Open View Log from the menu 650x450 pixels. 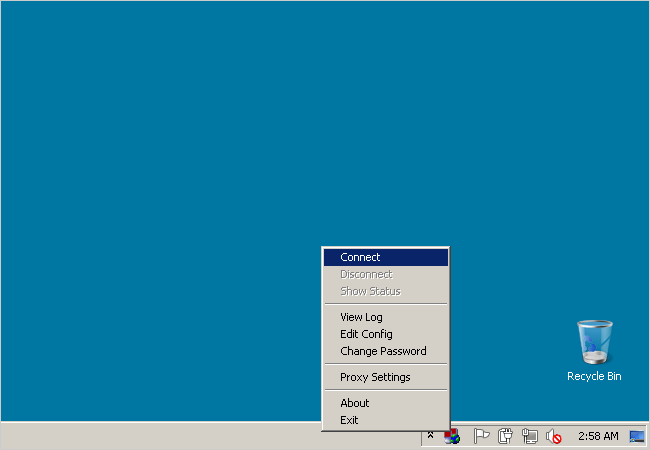(386, 317)
